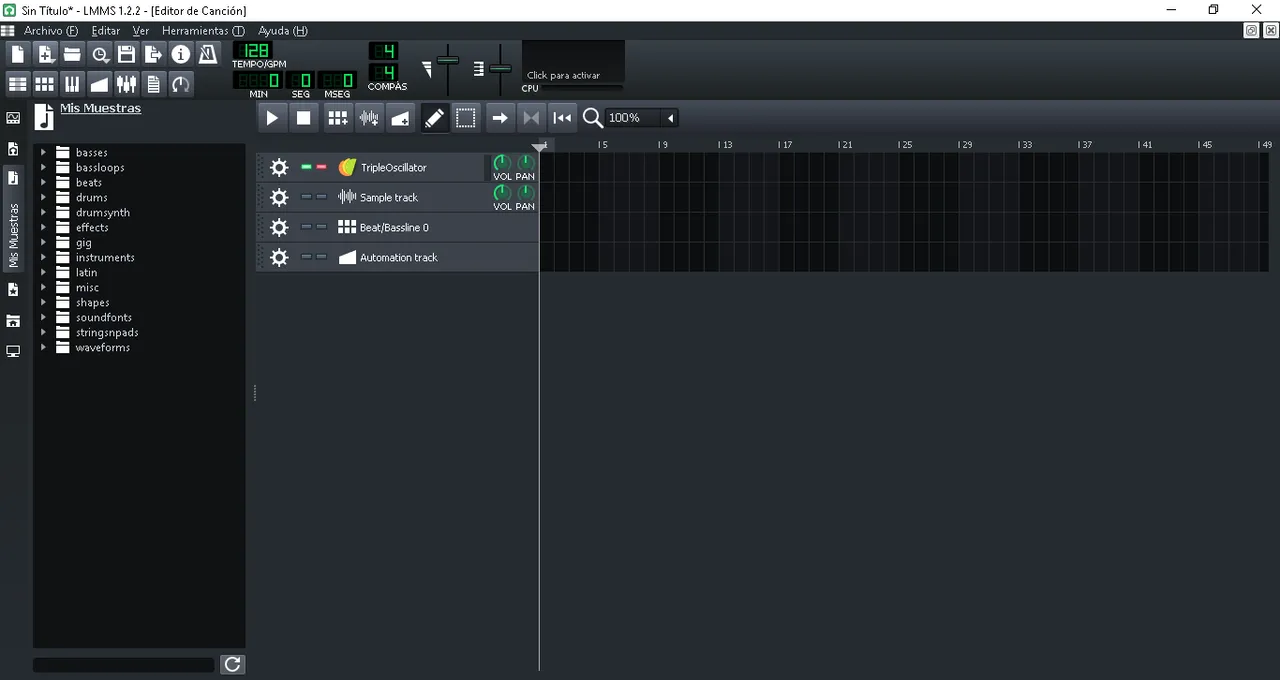Reload the sample browser file list
Image resolution: width=1280 pixels, height=680 pixels.
point(232,664)
